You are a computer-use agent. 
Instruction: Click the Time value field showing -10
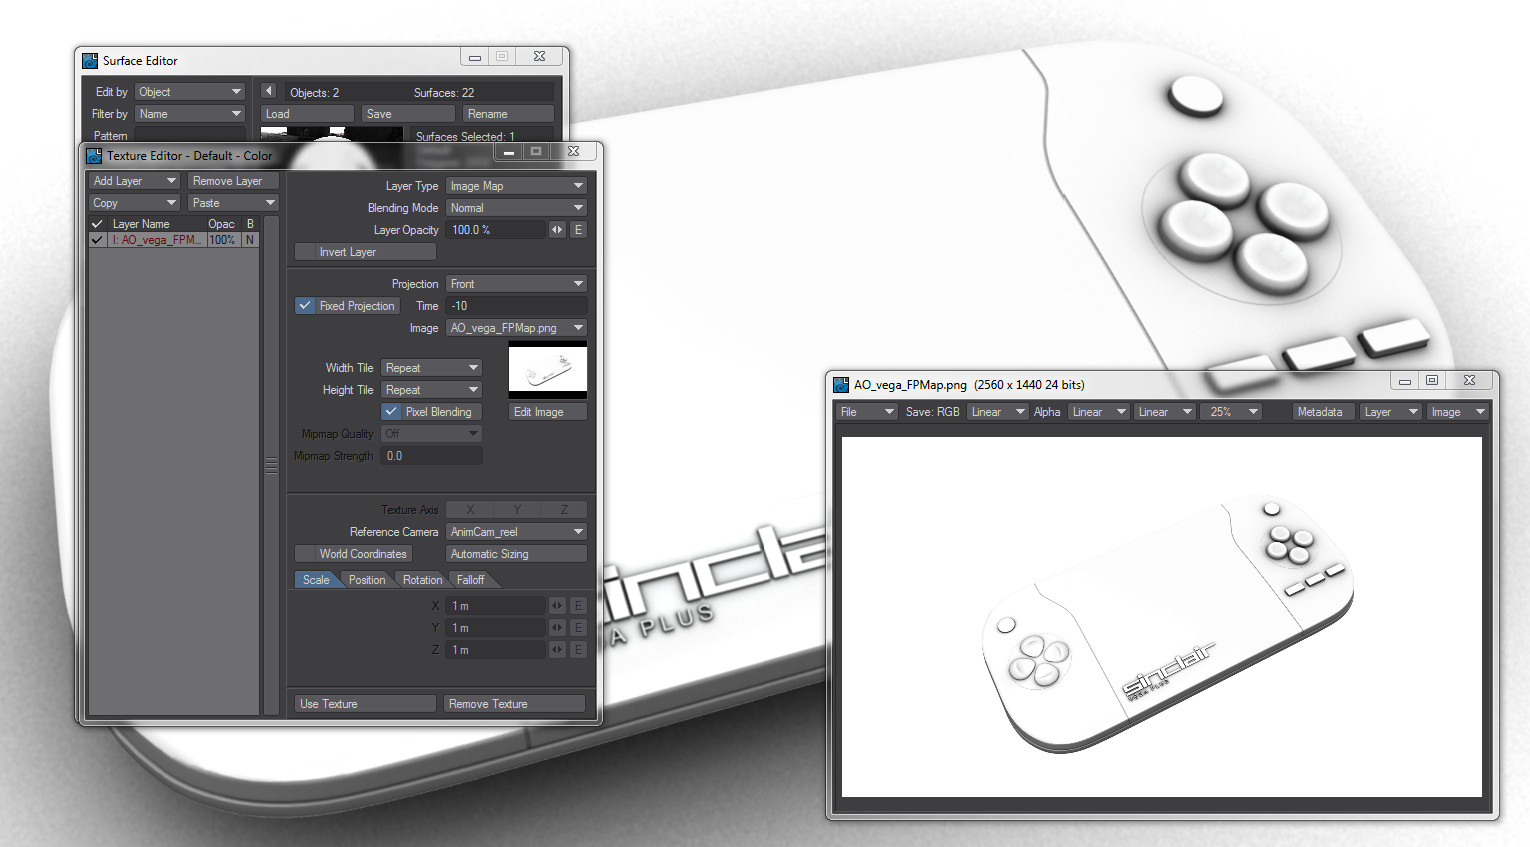point(516,306)
